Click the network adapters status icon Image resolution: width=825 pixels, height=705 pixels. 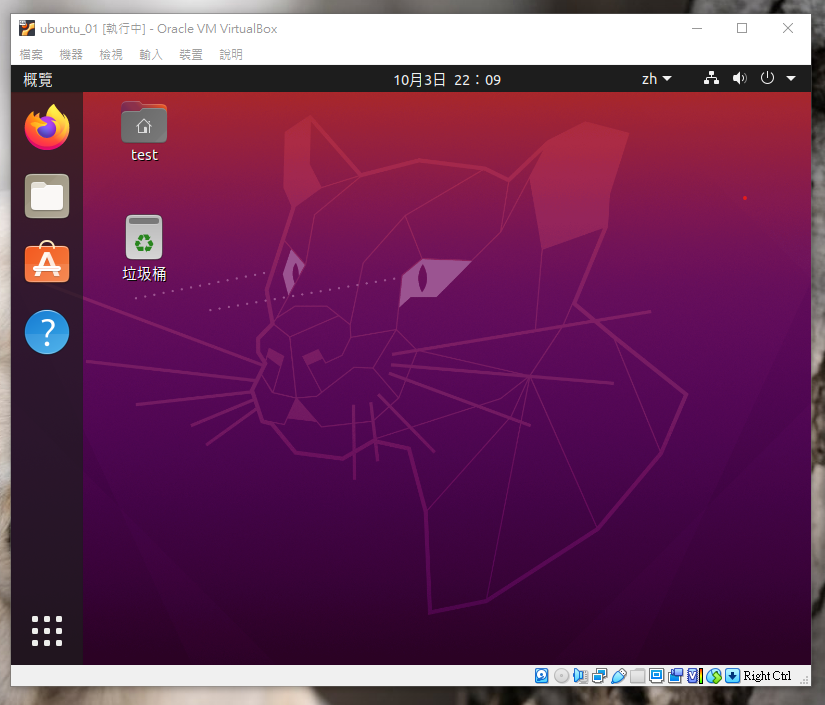coord(599,676)
